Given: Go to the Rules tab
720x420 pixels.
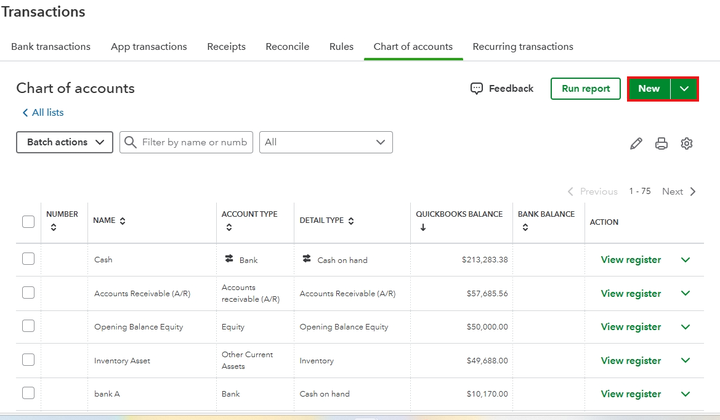Looking at the screenshot, I should click(x=341, y=47).
